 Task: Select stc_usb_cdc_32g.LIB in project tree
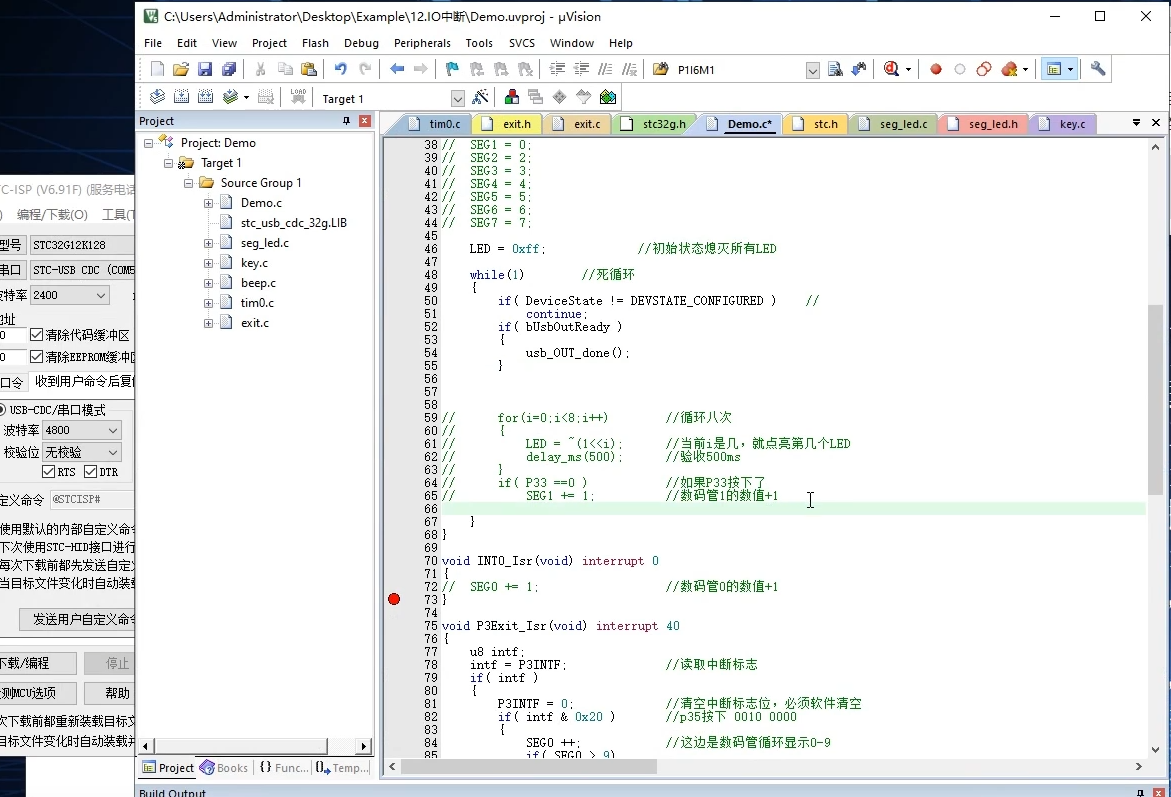293,223
